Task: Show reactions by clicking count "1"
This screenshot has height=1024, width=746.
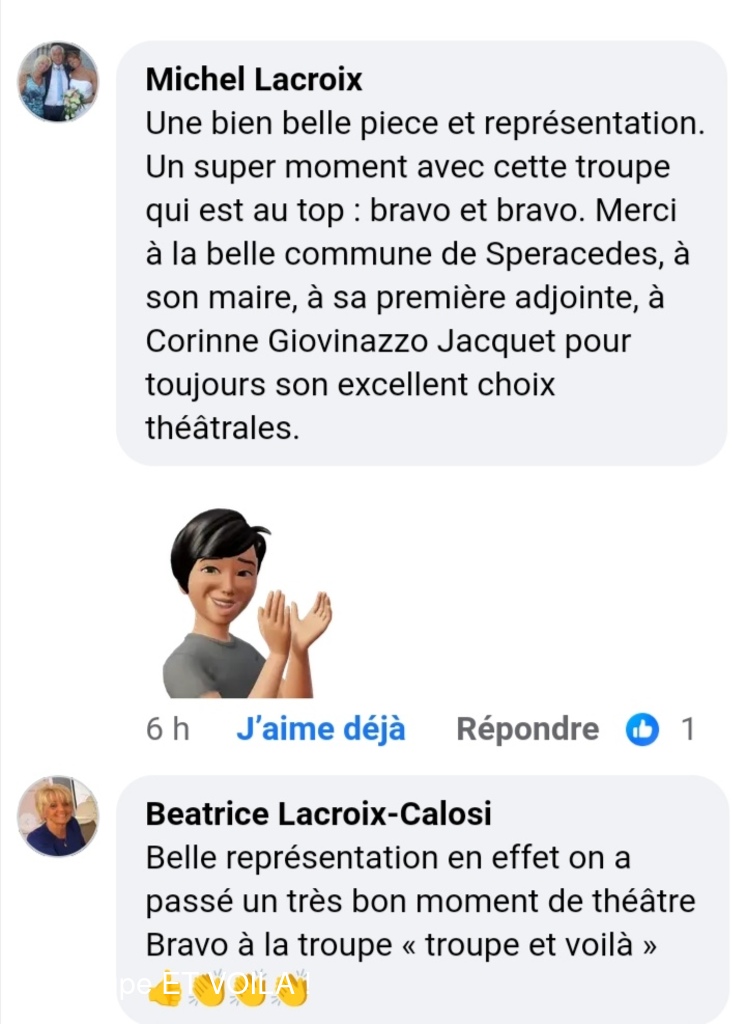Action: coord(687,730)
